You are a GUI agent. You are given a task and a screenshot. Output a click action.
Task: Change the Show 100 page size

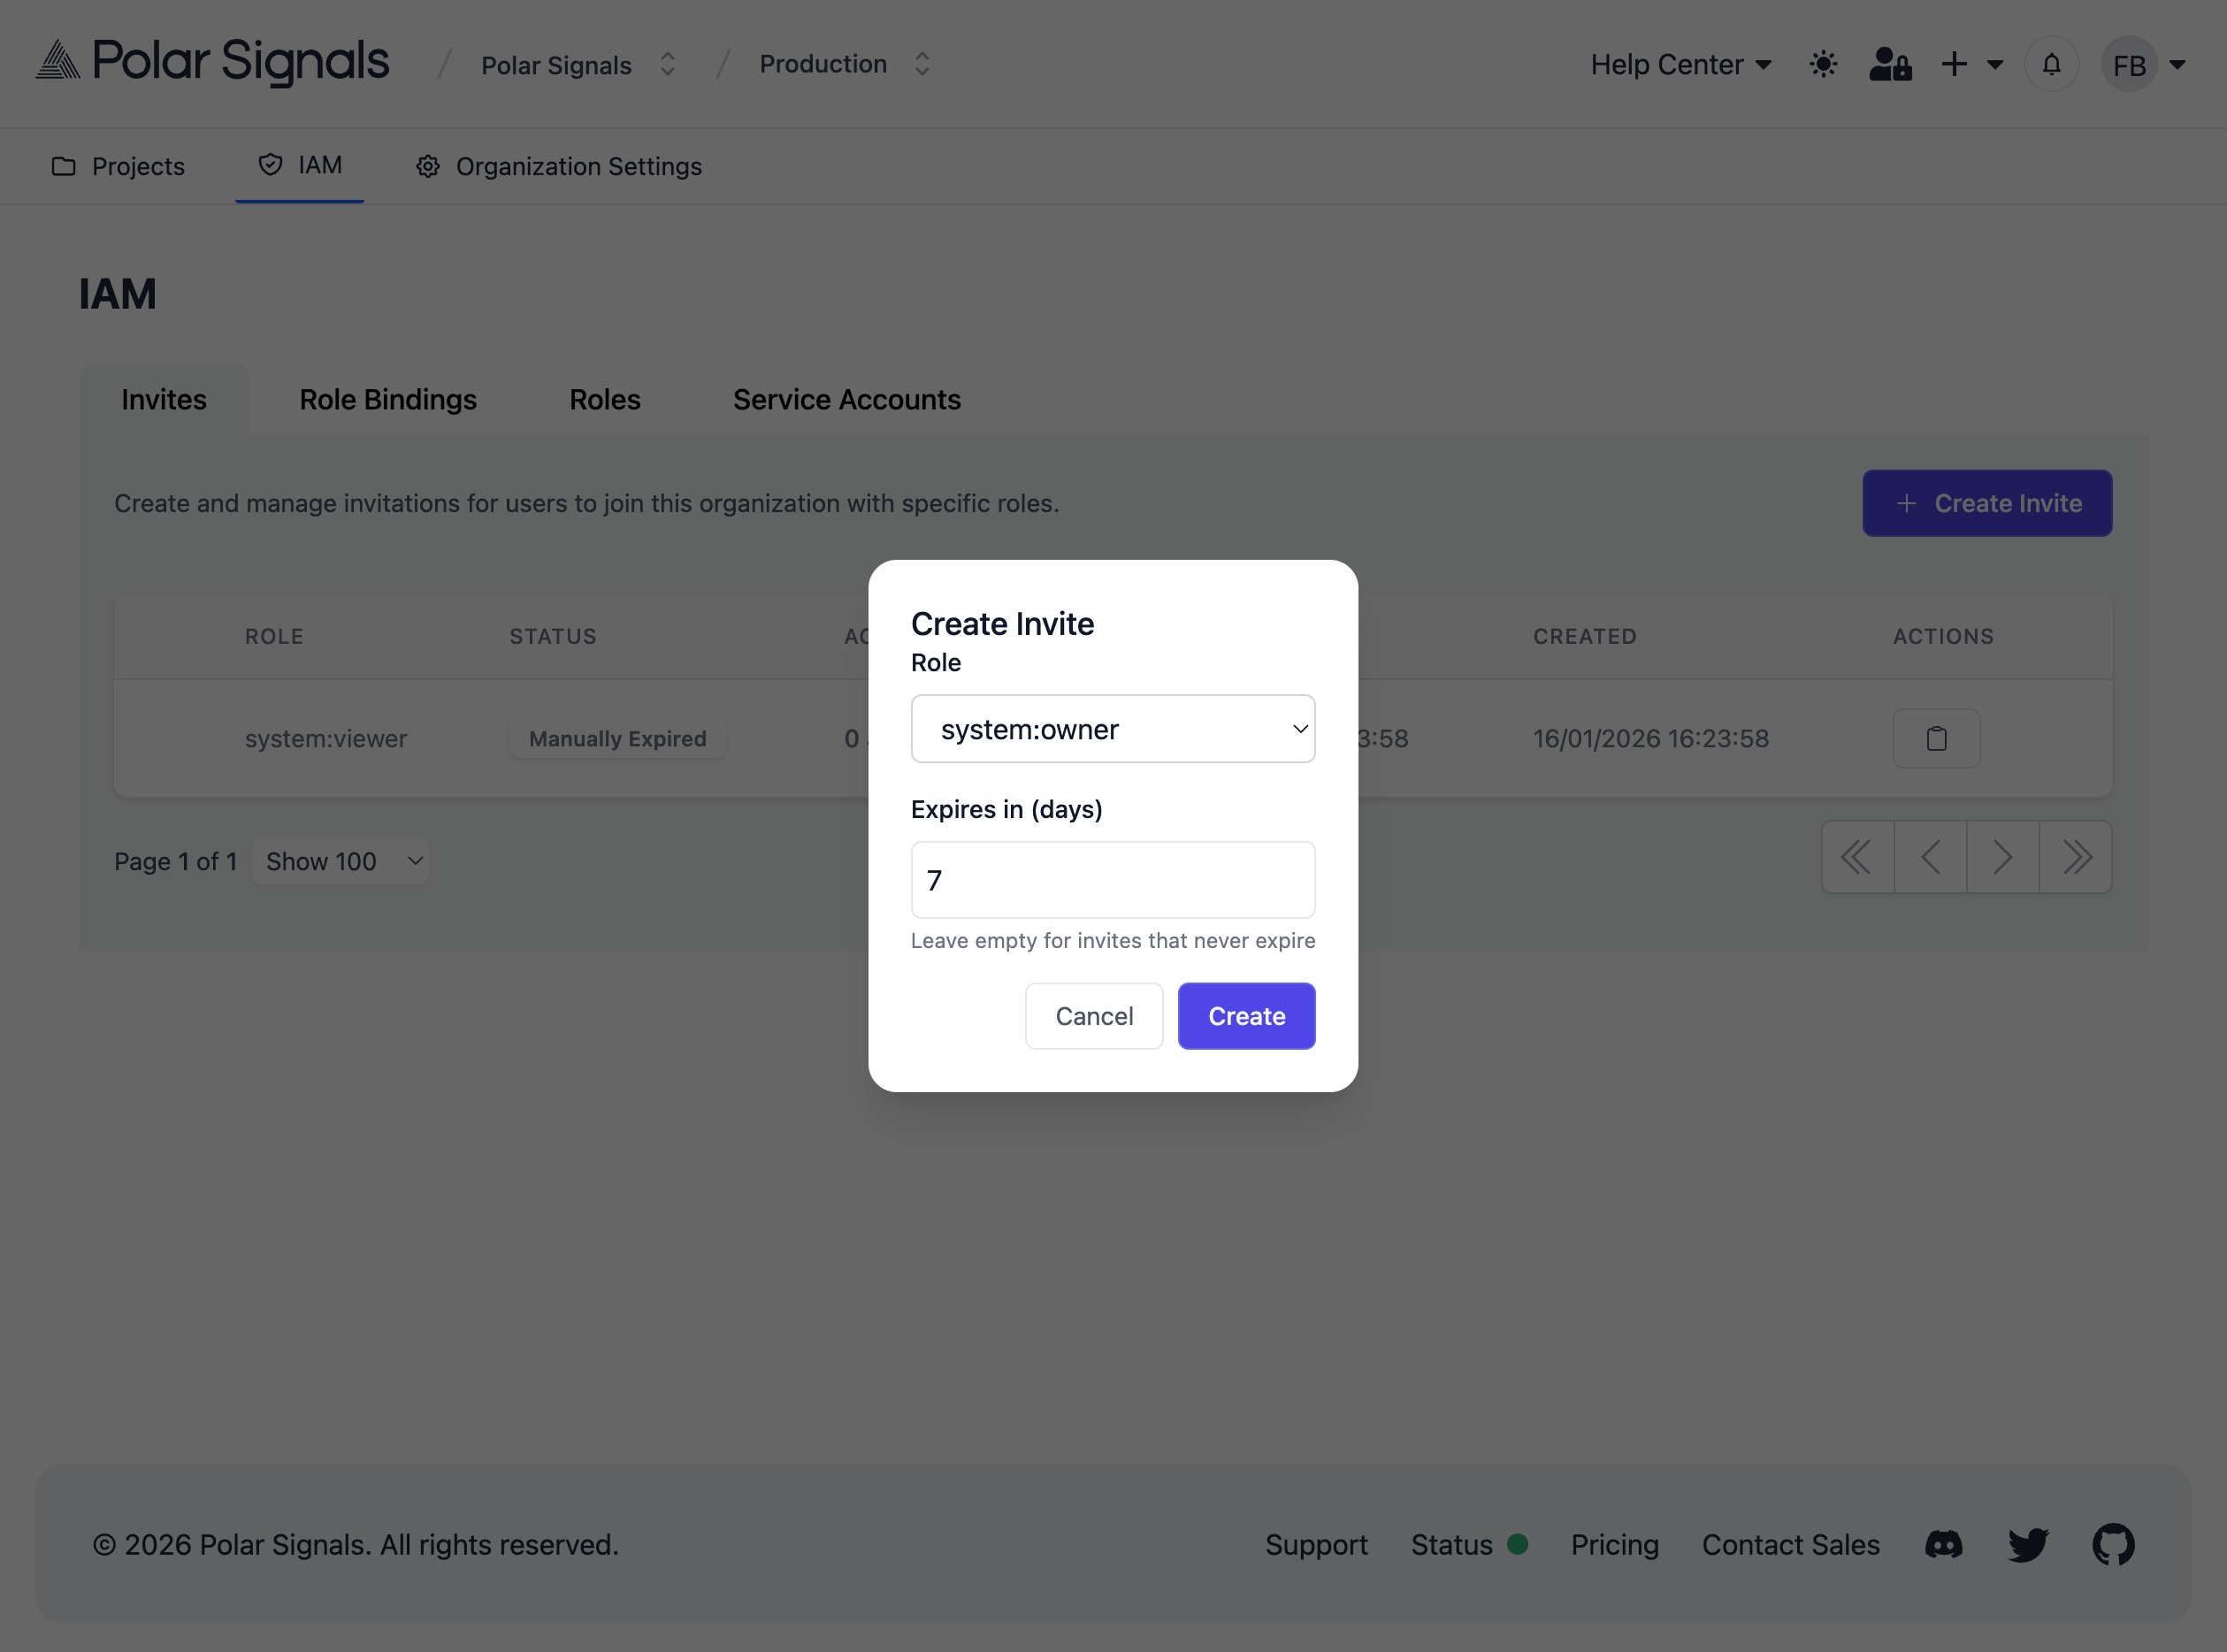point(340,860)
